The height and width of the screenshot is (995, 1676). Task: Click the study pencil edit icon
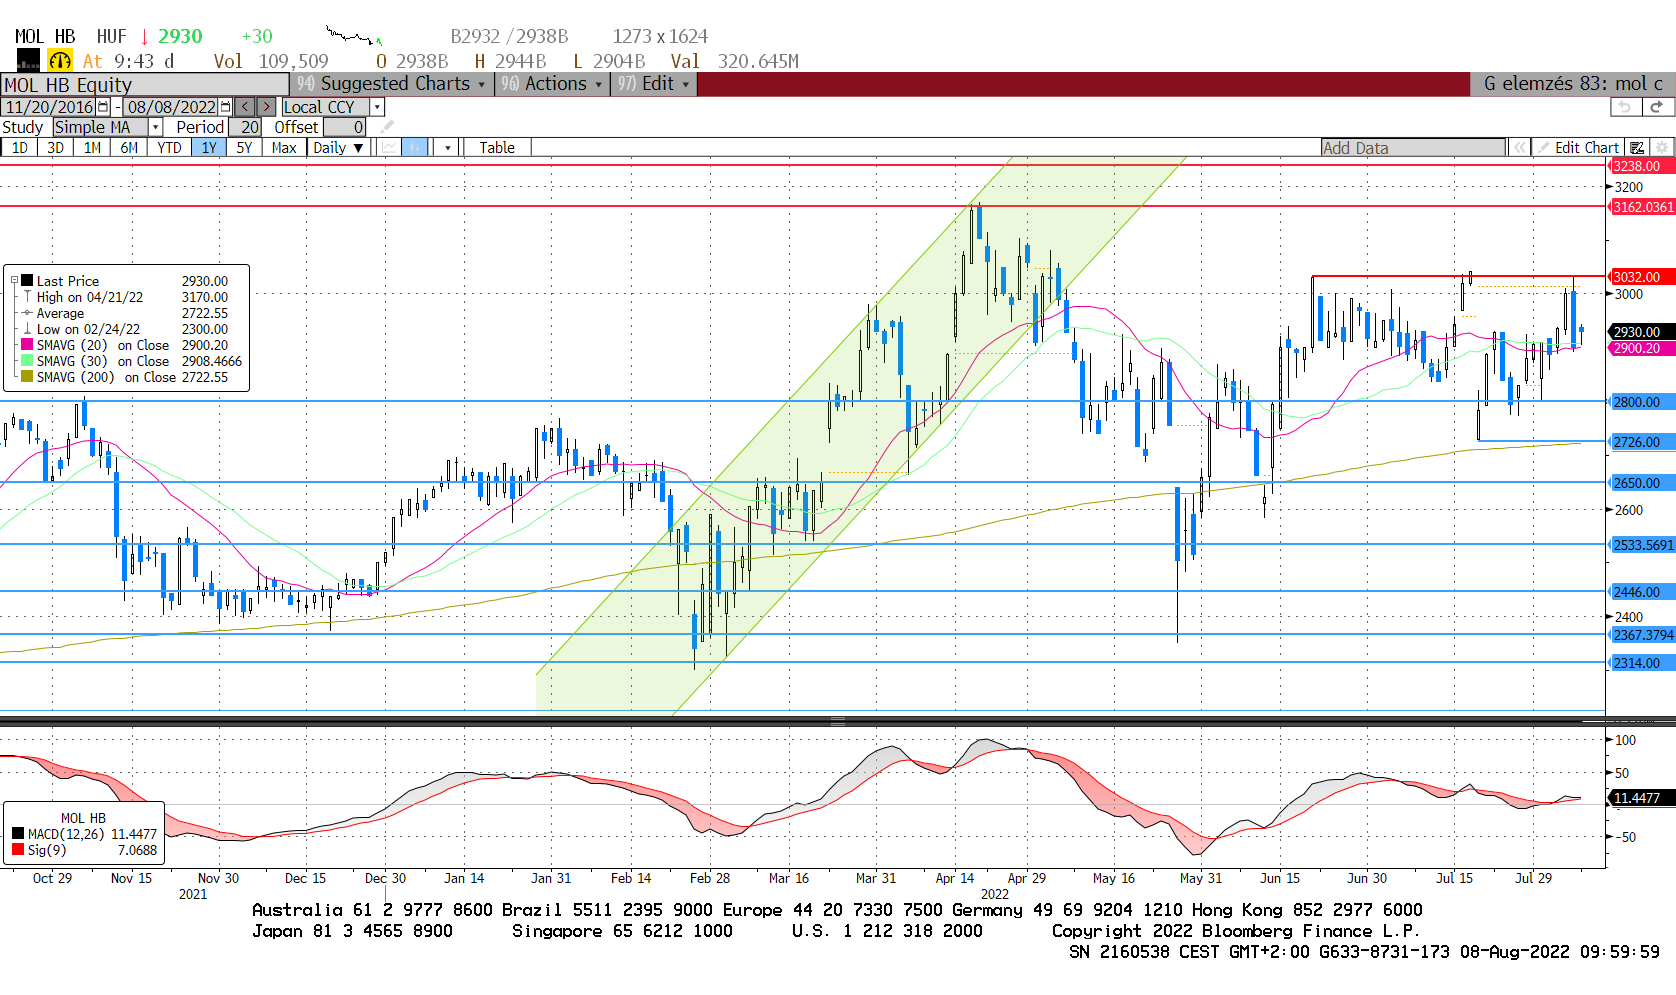[x=387, y=127]
